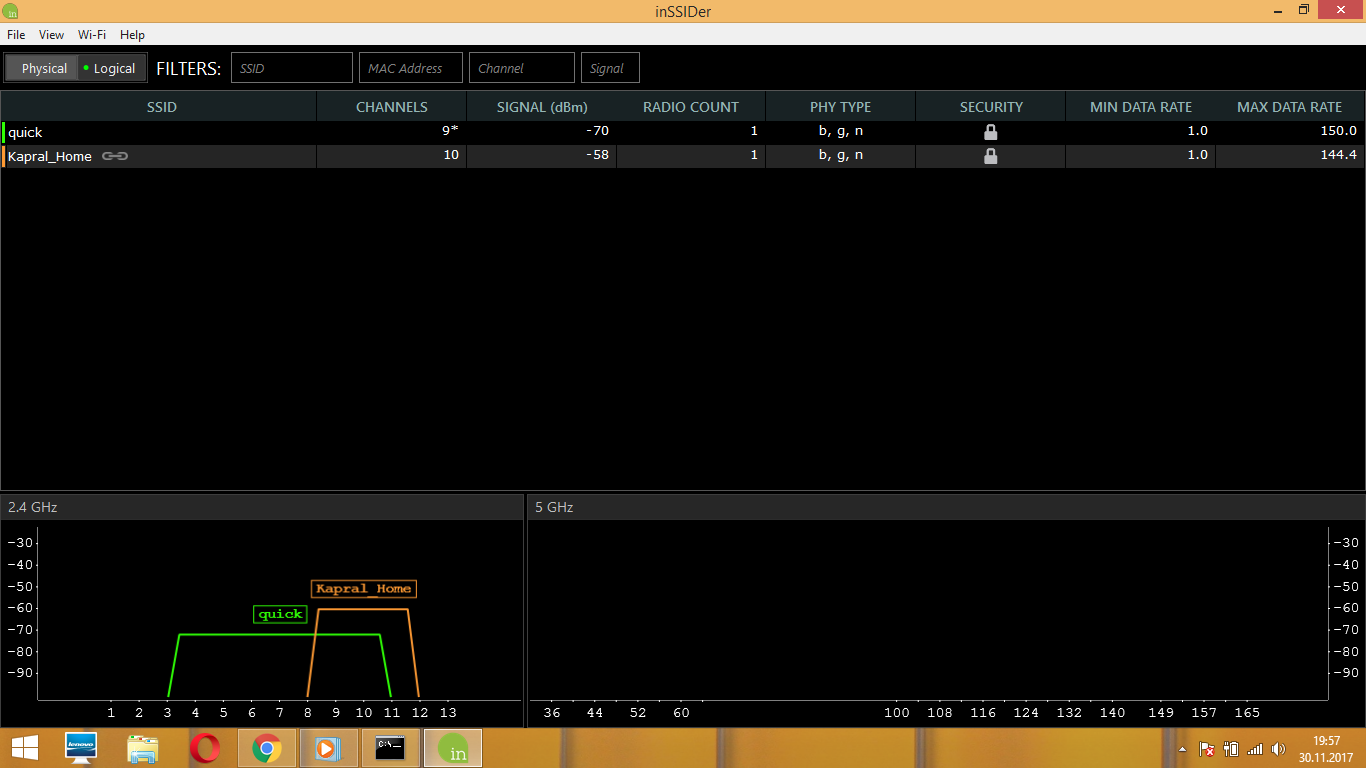Click max data rate 144.4
Viewport: 1366px width, 768px height.
[1338, 155]
